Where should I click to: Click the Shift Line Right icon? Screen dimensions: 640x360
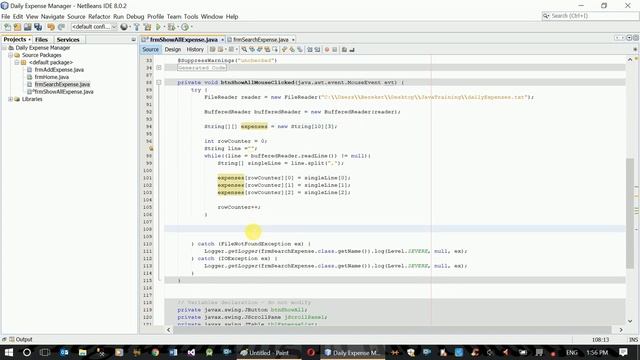318,49
